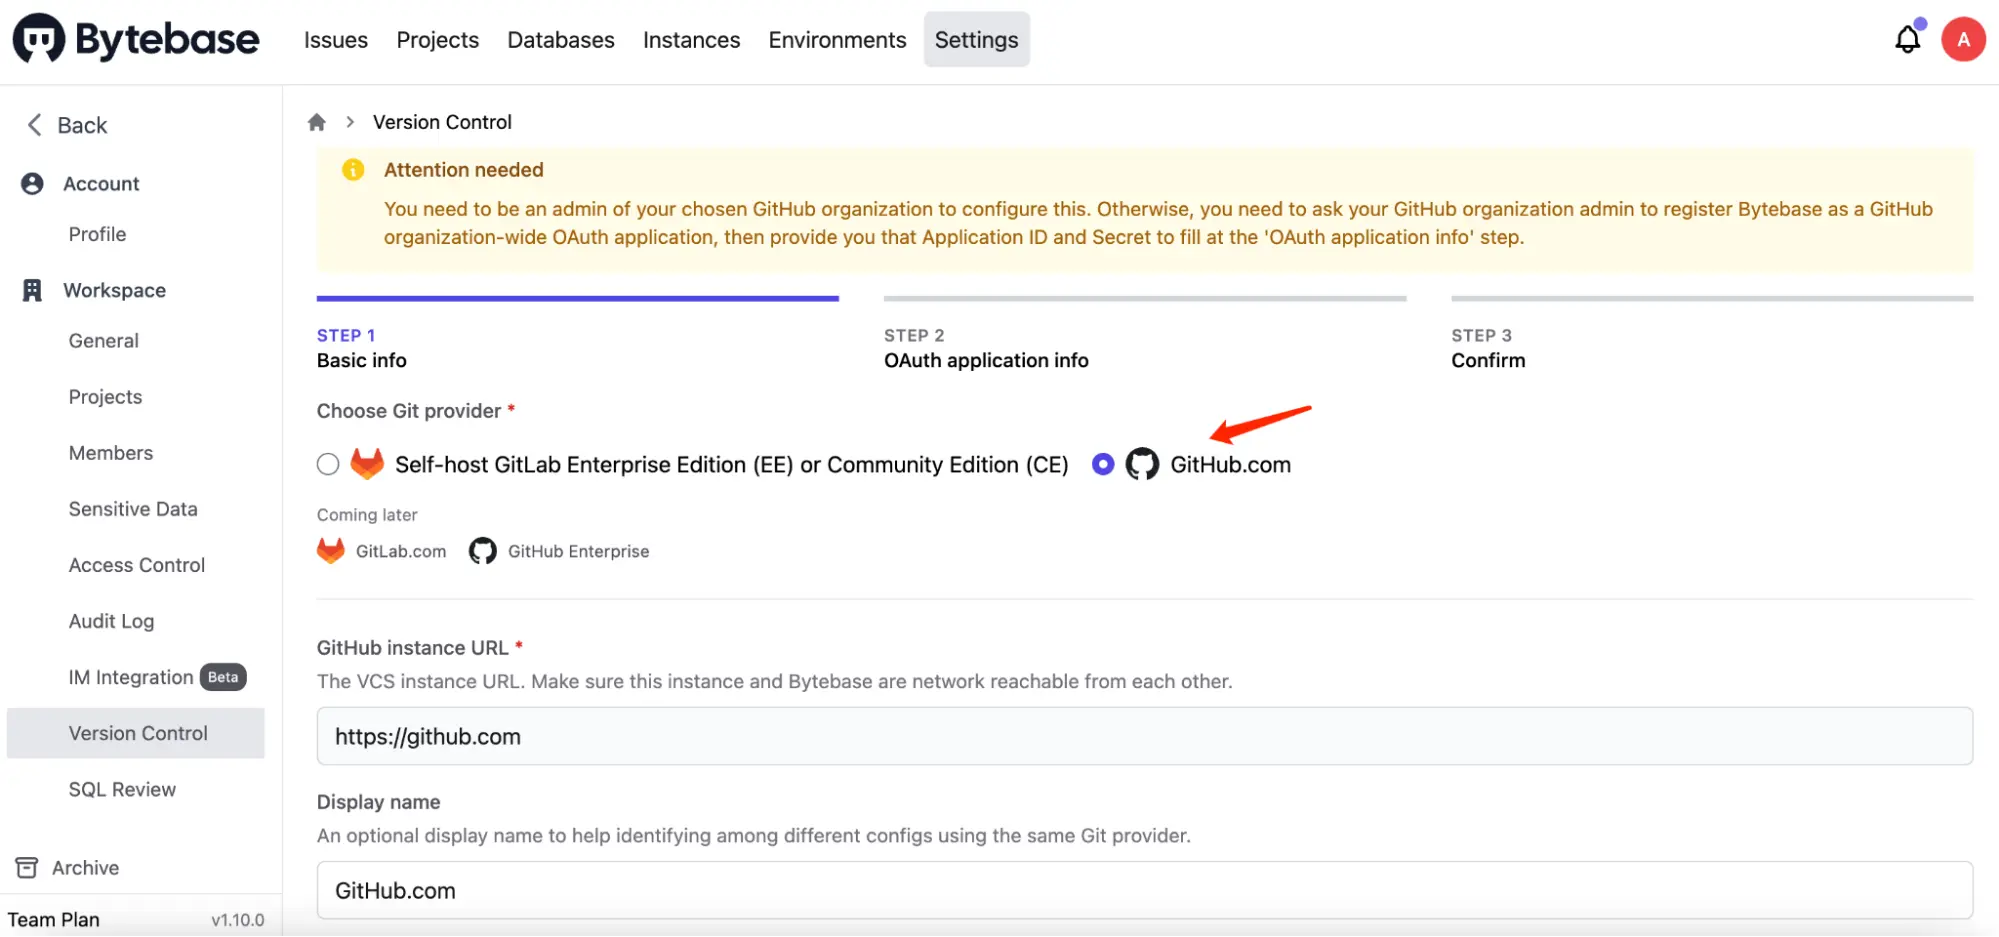Click the STEP 2 OAuth progress bar
1999x937 pixels.
click(1144, 298)
